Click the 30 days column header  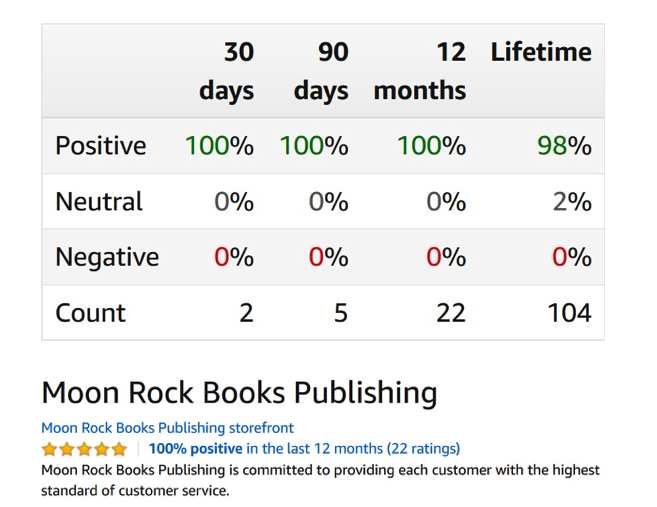point(226,71)
